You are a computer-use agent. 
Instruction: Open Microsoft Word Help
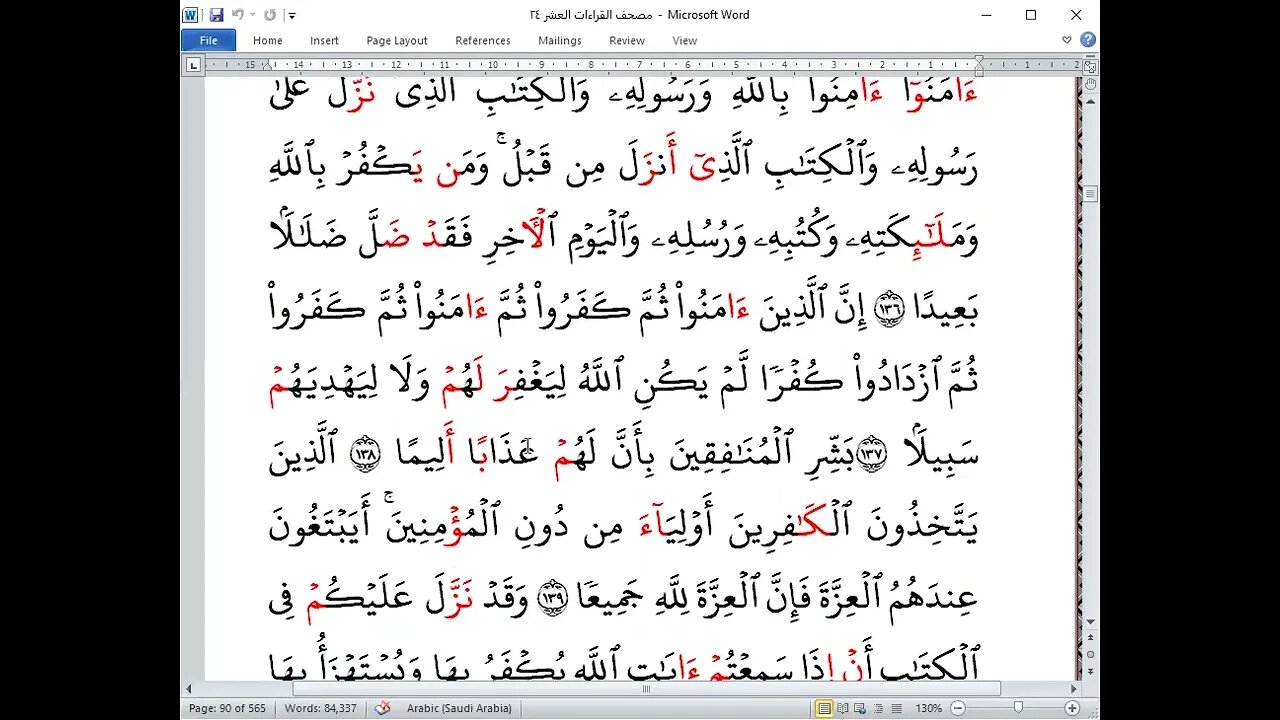click(1087, 40)
